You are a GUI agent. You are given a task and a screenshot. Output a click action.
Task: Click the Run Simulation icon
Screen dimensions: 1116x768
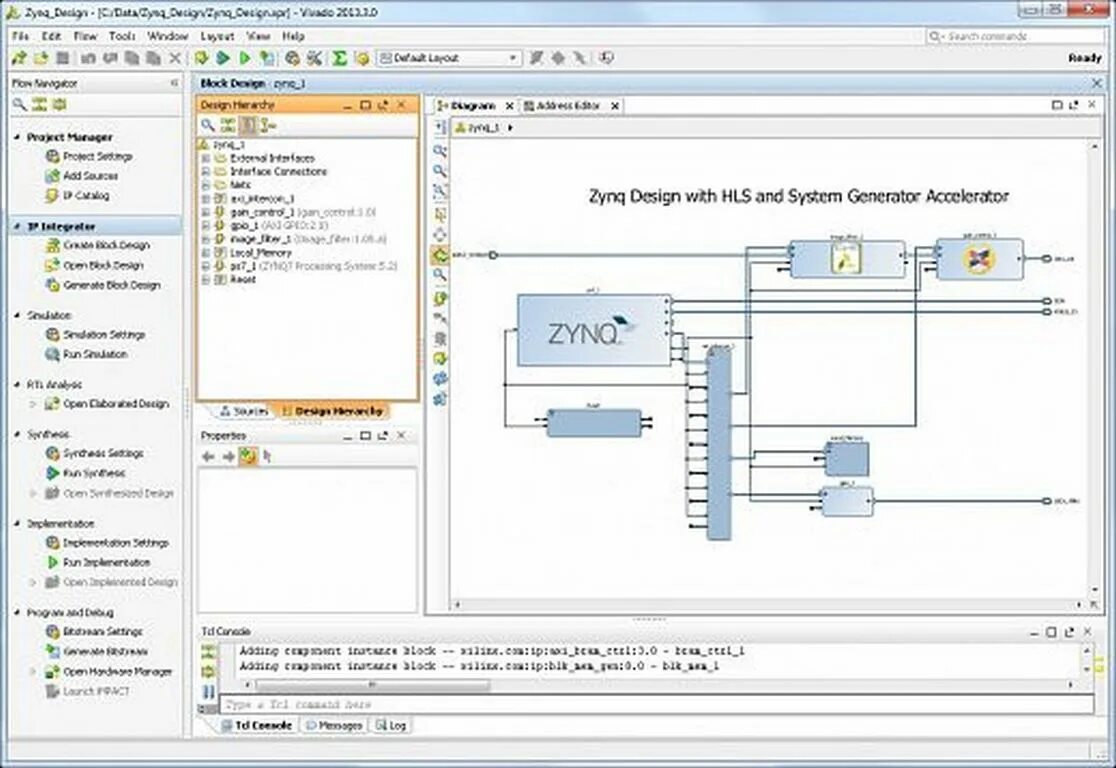coord(52,354)
